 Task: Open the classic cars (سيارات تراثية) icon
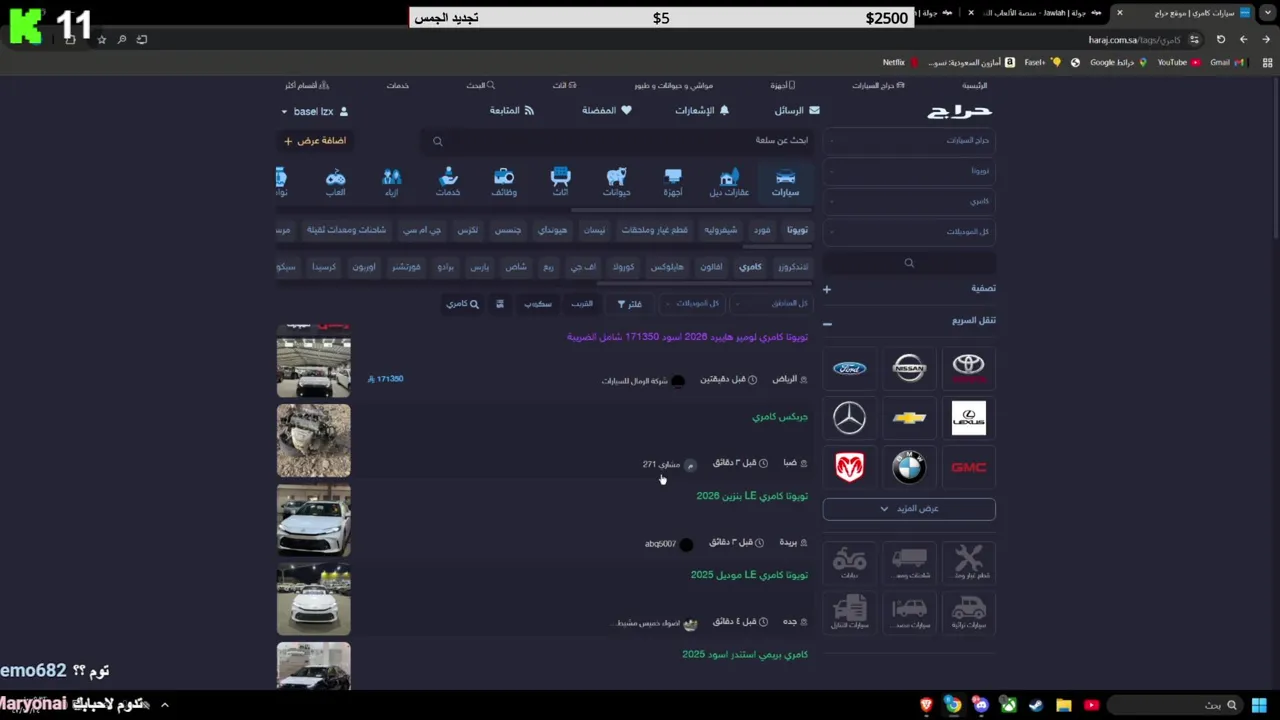pyautogui.click(x=968, y=612)
